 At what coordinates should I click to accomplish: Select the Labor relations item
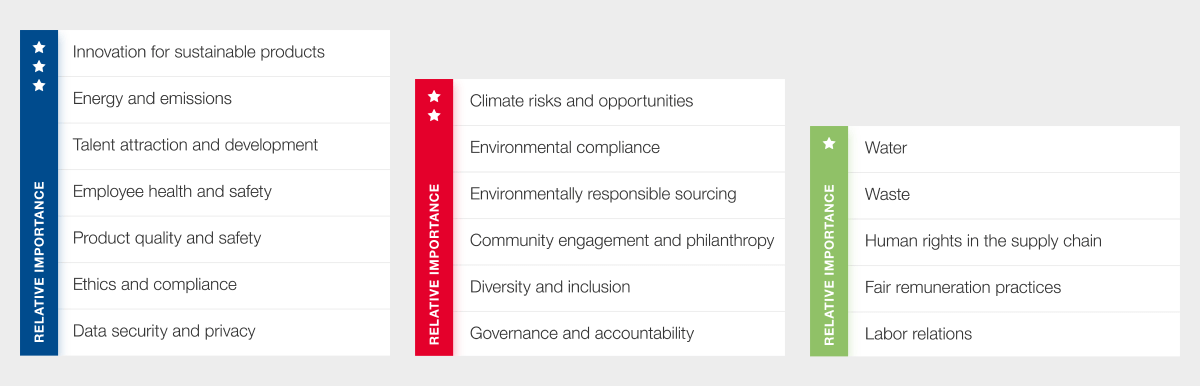[1014, 335]
